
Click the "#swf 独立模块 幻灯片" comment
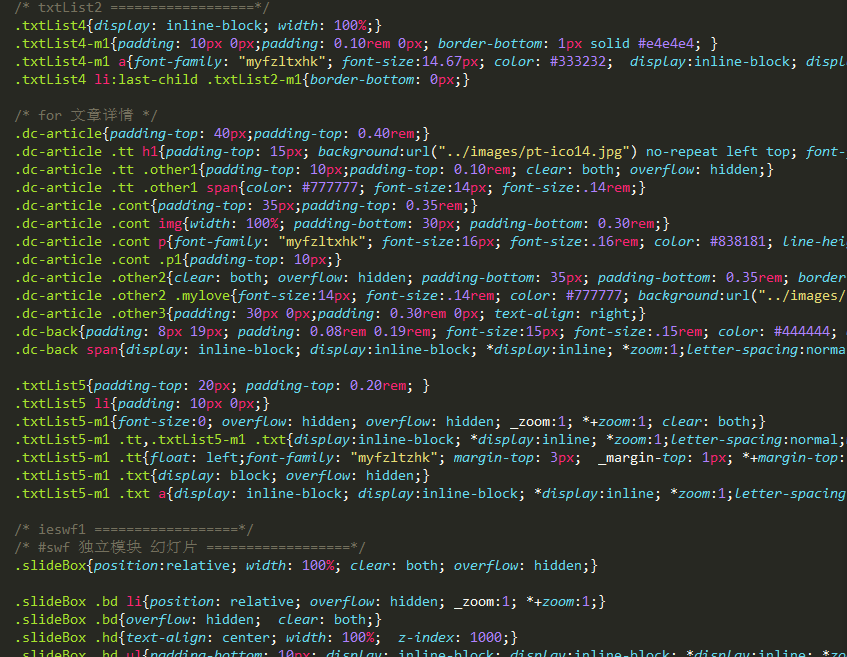(x=190, y=547)
